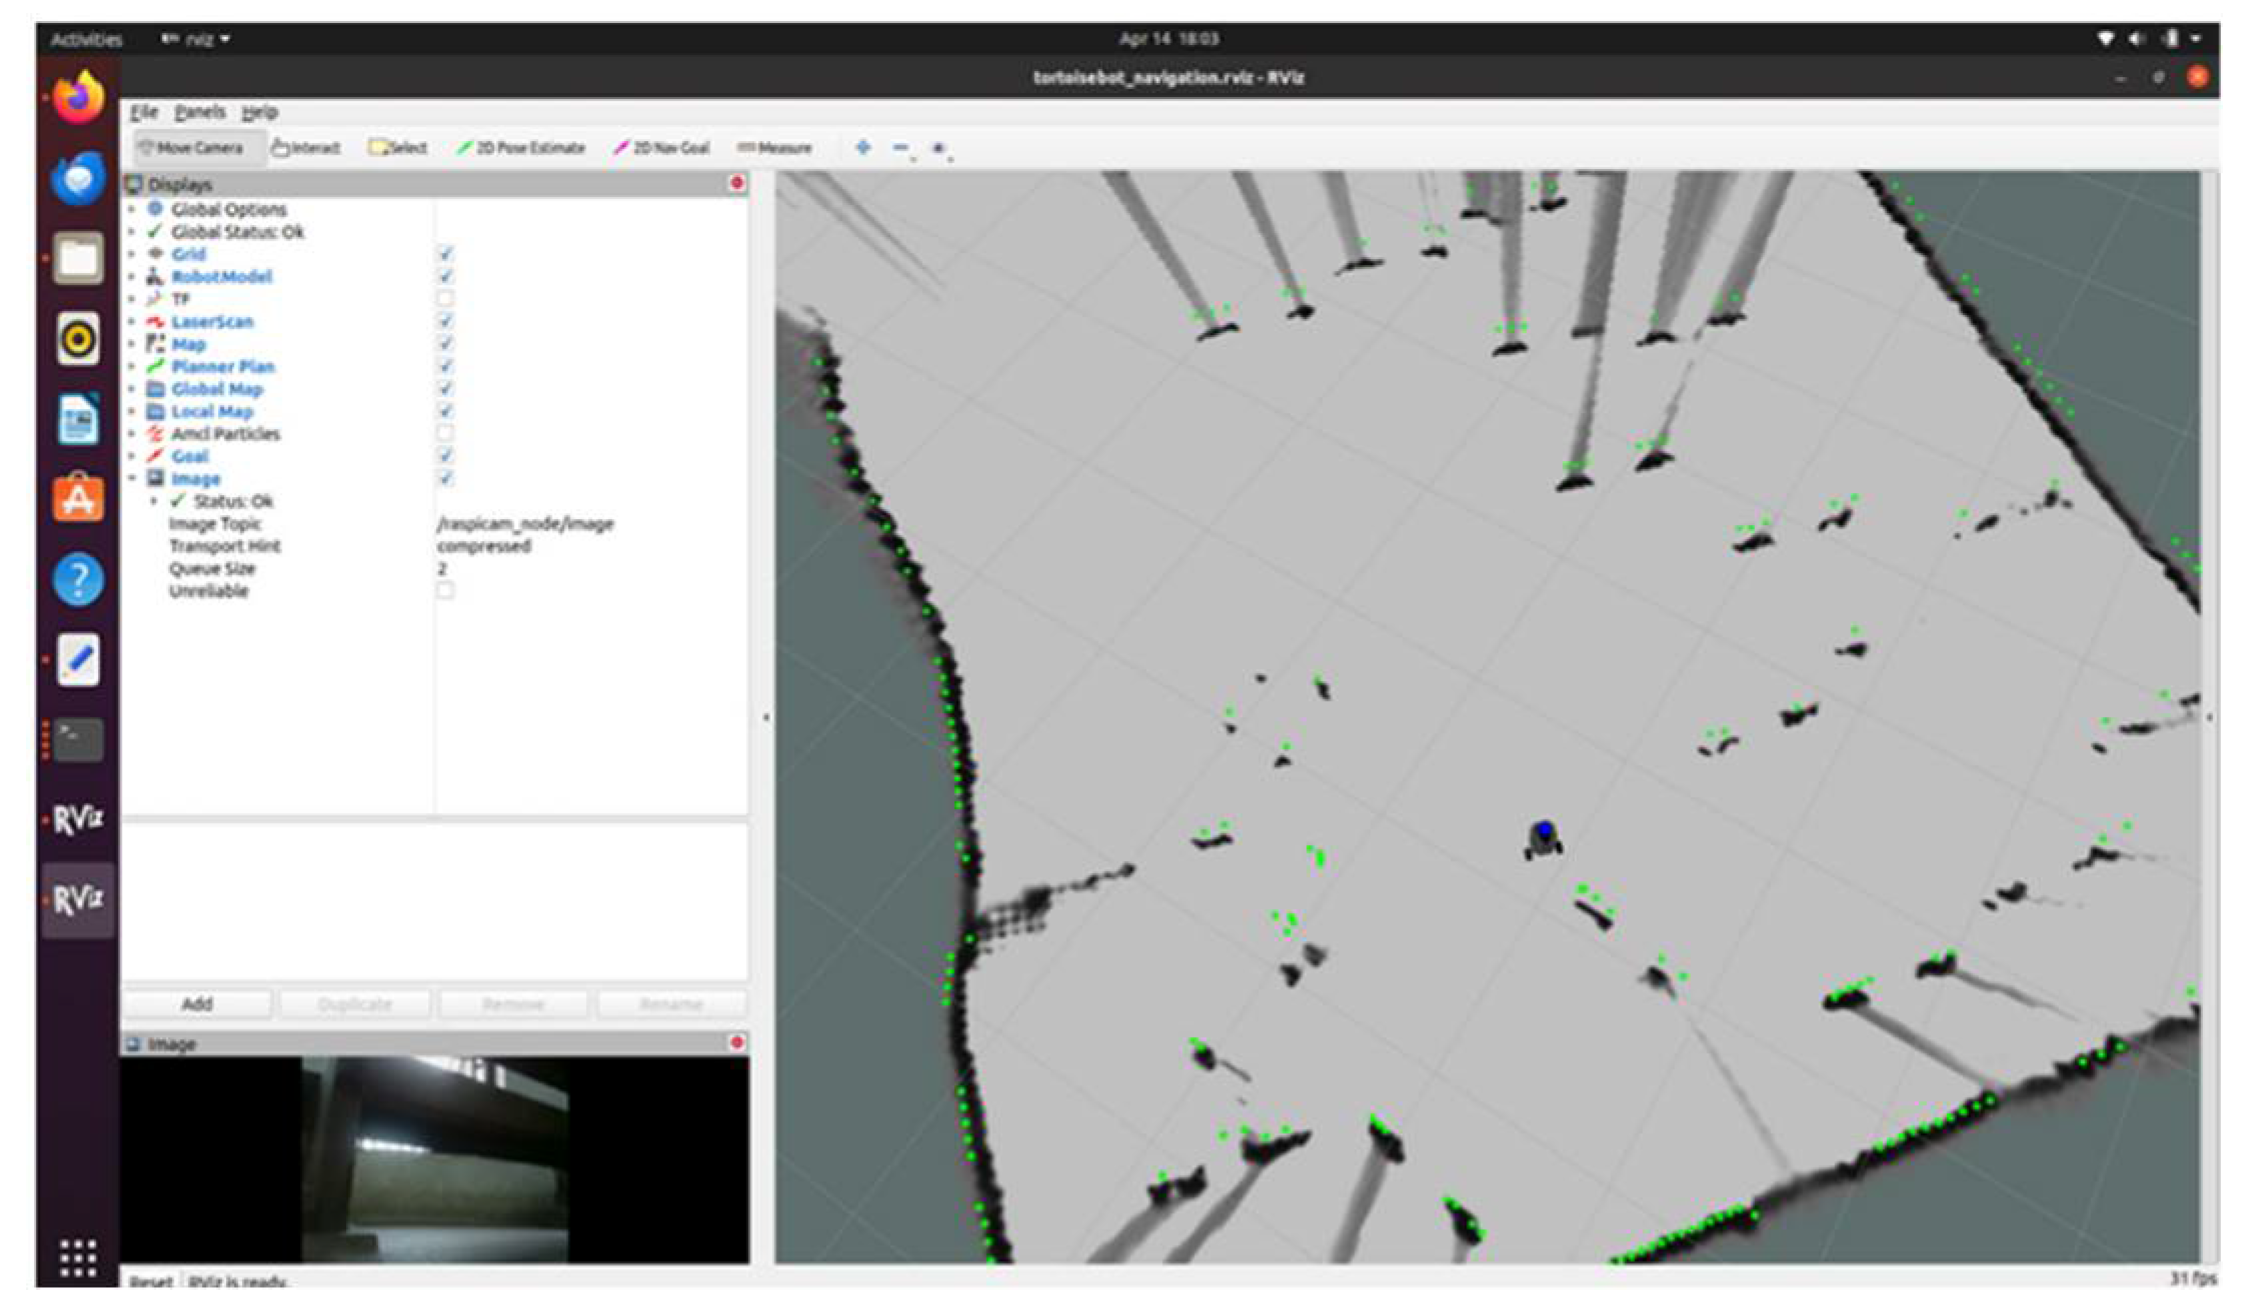Screen dimensions: 2244x1311
Task: Expand the Global Options tree item
Action: point(133,210)
